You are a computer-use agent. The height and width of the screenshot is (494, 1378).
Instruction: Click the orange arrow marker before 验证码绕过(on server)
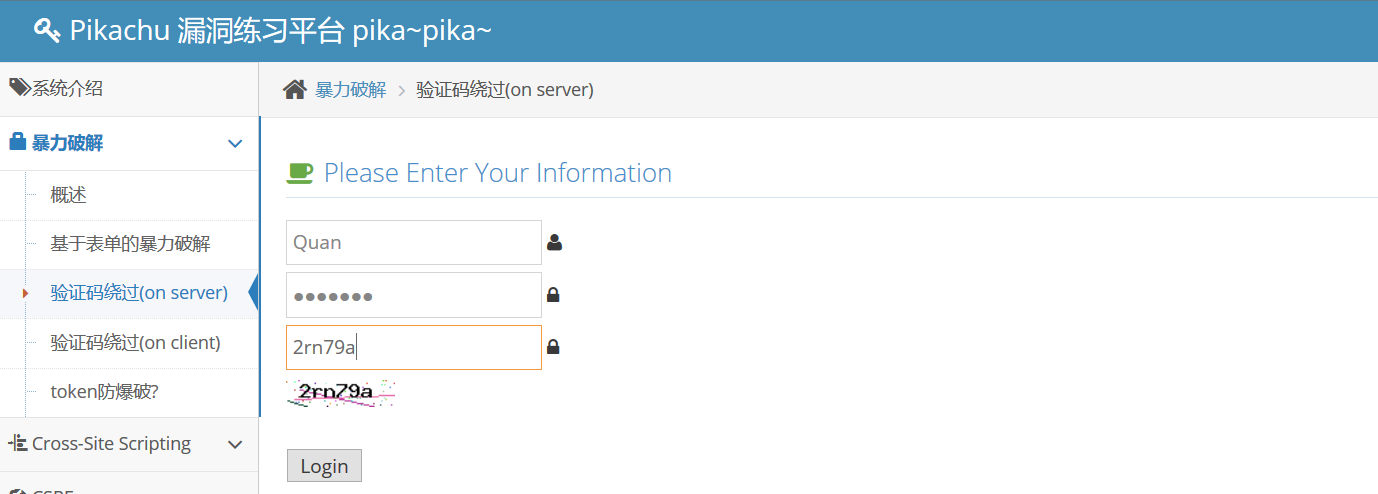click(25, 293)
